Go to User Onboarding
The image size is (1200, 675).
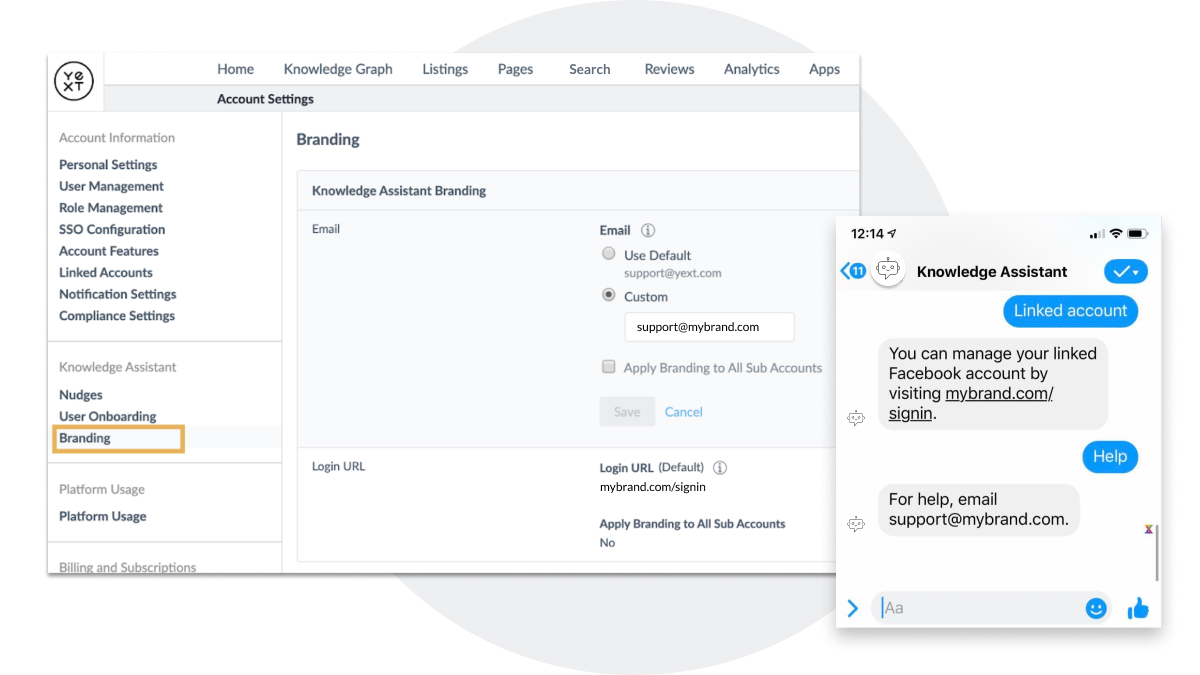(x=108, y=416)
